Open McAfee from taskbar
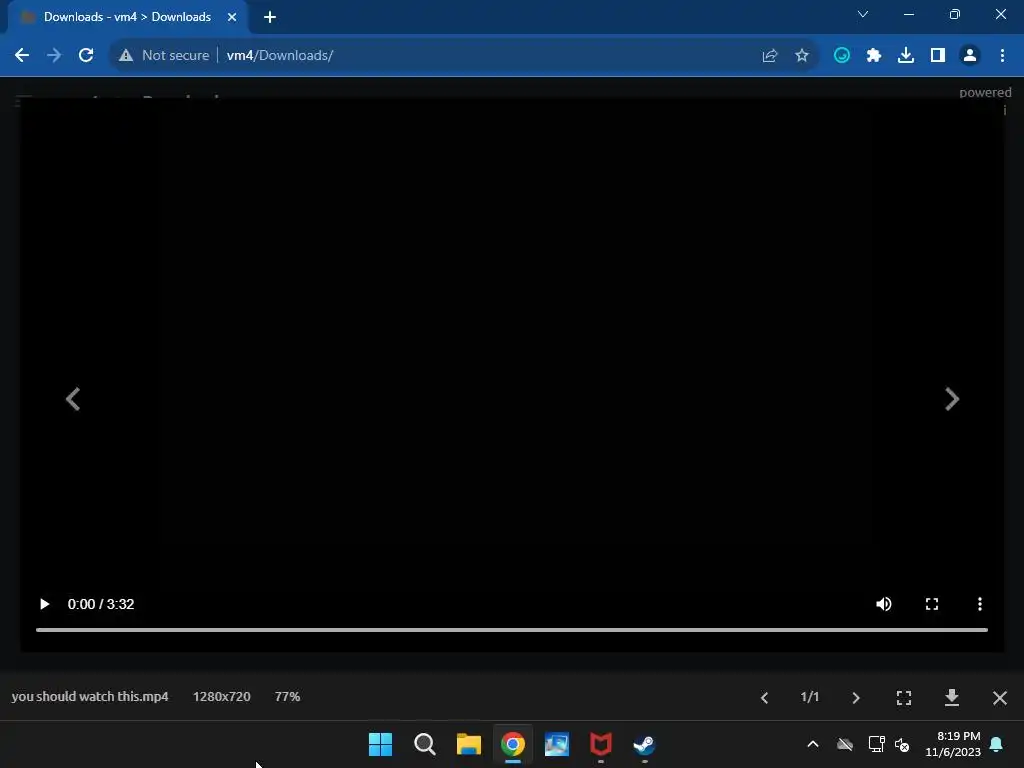This screenshot has height=768, width=1024. [600, 744]
